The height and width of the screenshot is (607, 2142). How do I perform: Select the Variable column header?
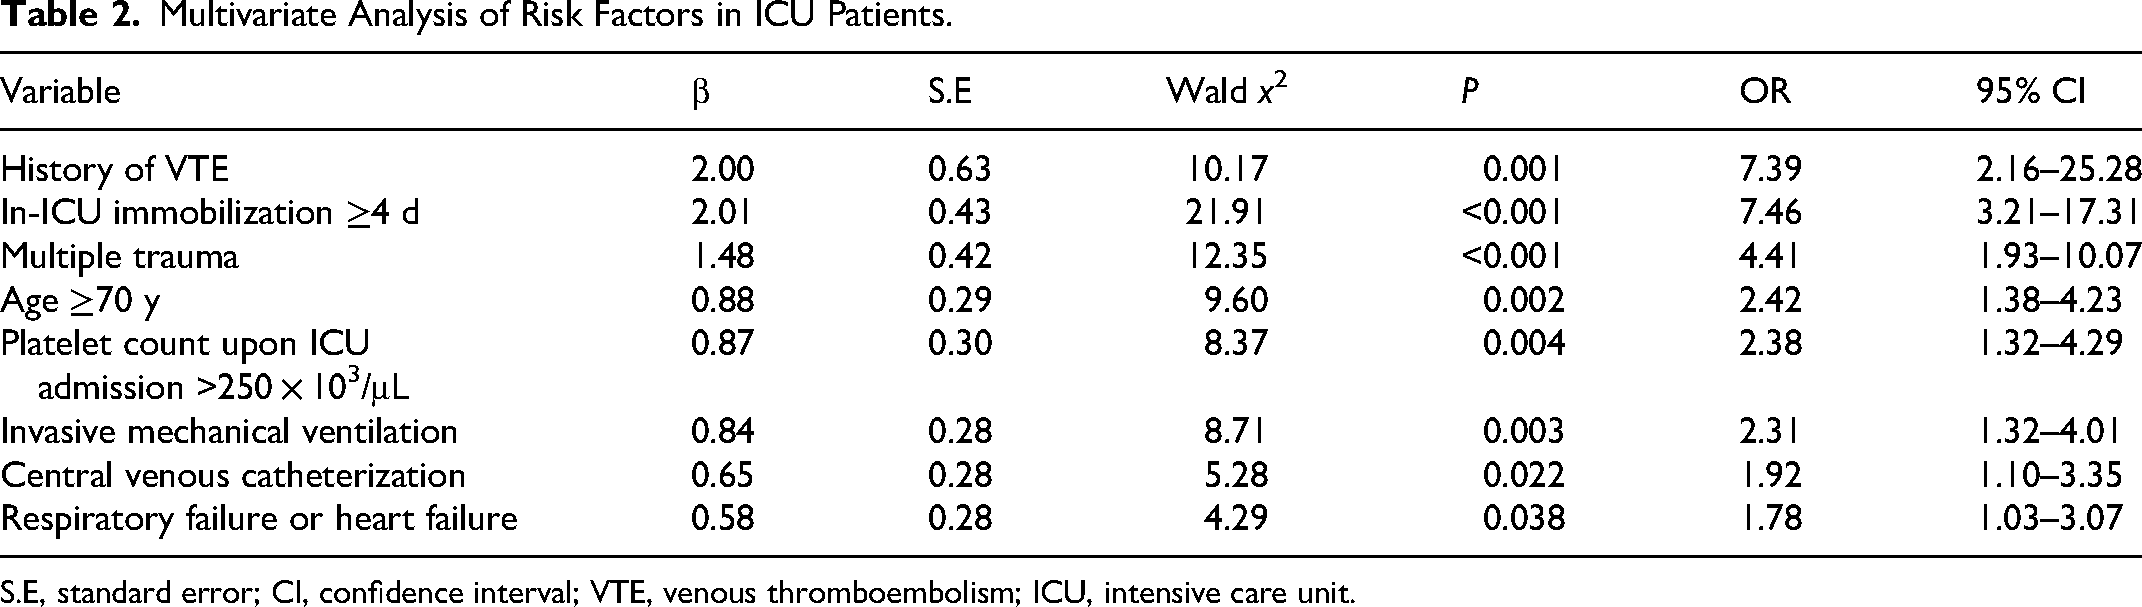pyautogui.click(x=60, y=91)
